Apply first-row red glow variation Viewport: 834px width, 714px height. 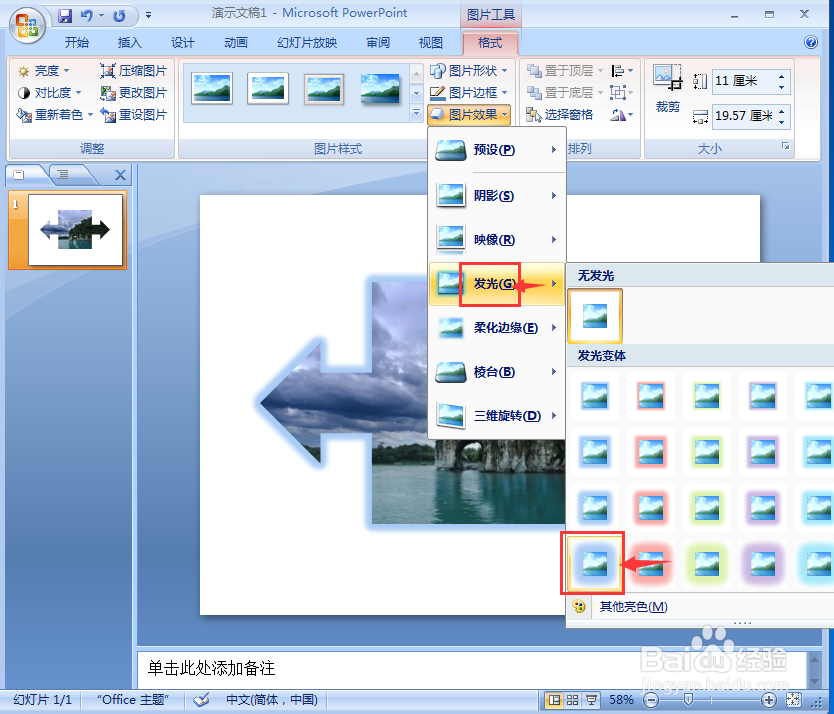tap(651, 396)
